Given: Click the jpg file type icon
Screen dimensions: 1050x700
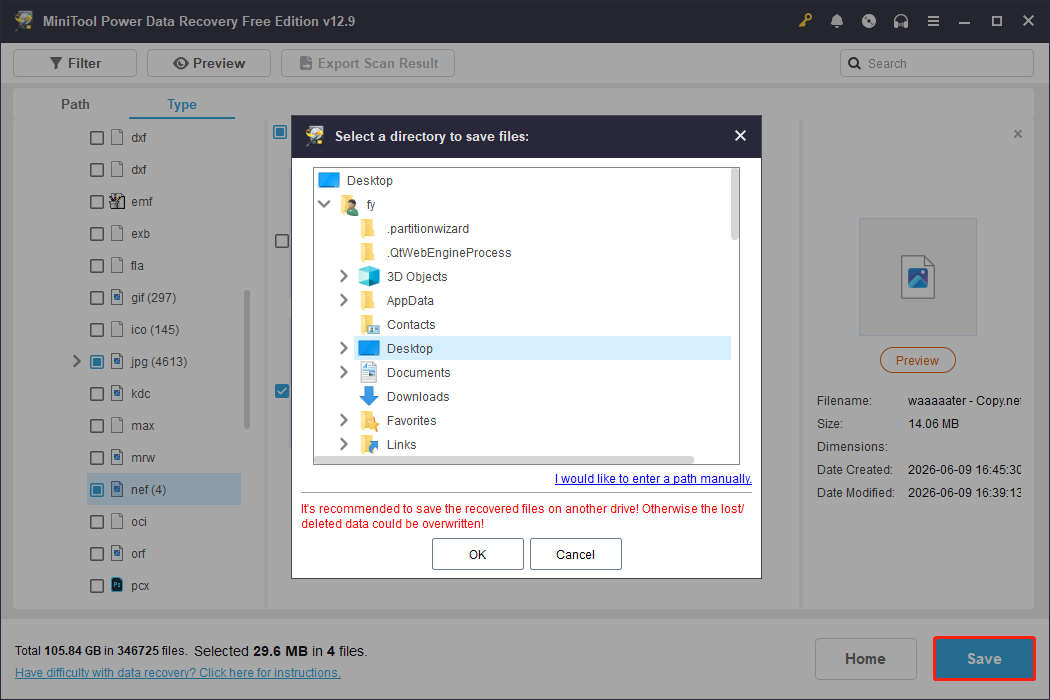Looking at the screenshot, I should (117, 361).
